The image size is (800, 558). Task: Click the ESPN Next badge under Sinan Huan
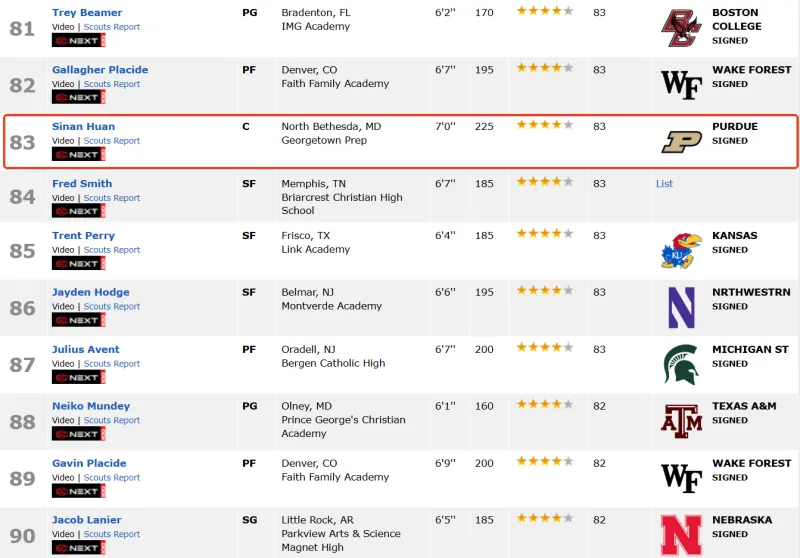tap(78, 155)
